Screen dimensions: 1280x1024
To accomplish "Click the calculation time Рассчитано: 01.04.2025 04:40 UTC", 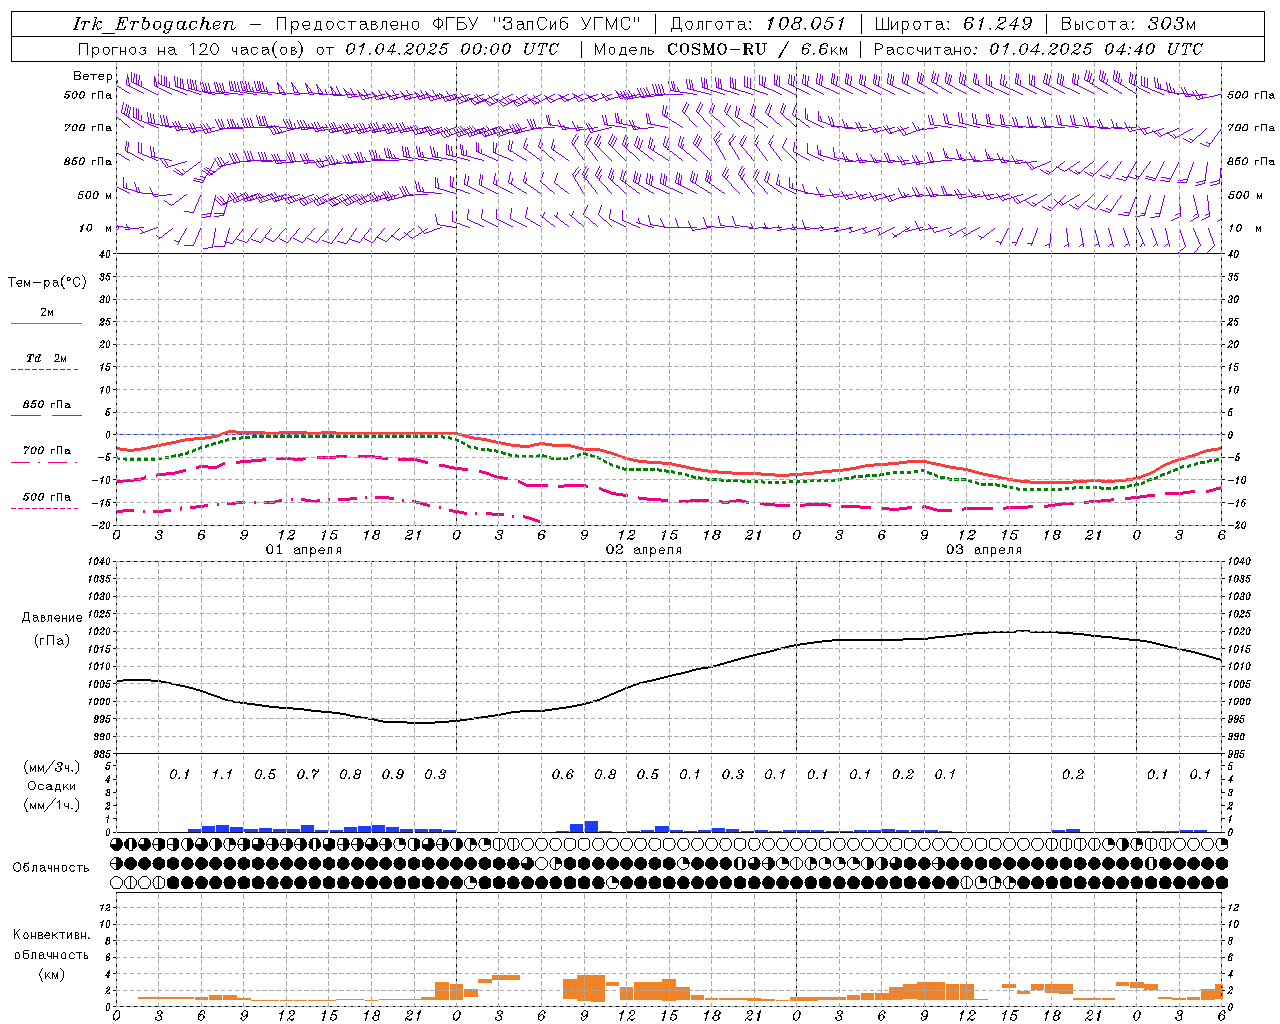I will pos(1038,49).
